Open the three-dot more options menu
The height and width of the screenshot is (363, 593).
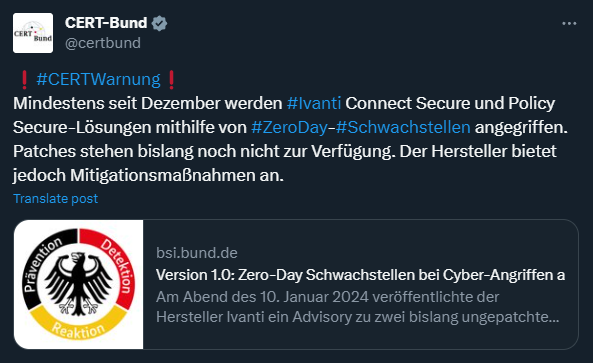[x=569, y=23]
